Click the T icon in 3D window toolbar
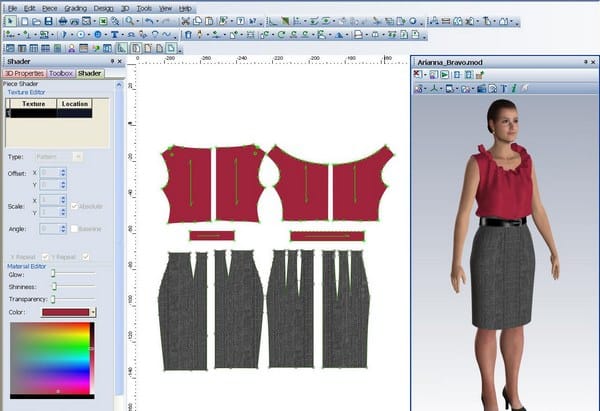This screenshot has height=411, width=600. [x=504, y=89]
